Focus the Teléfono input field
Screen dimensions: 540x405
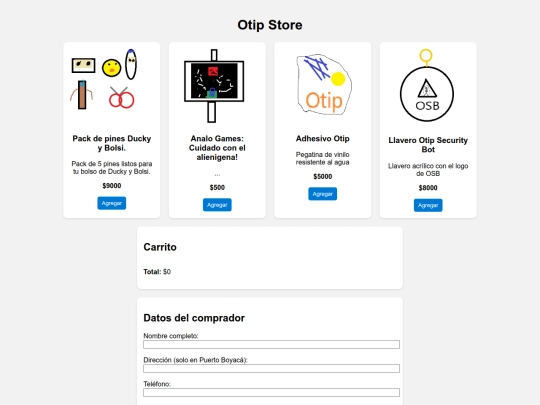tap(271, 393)
